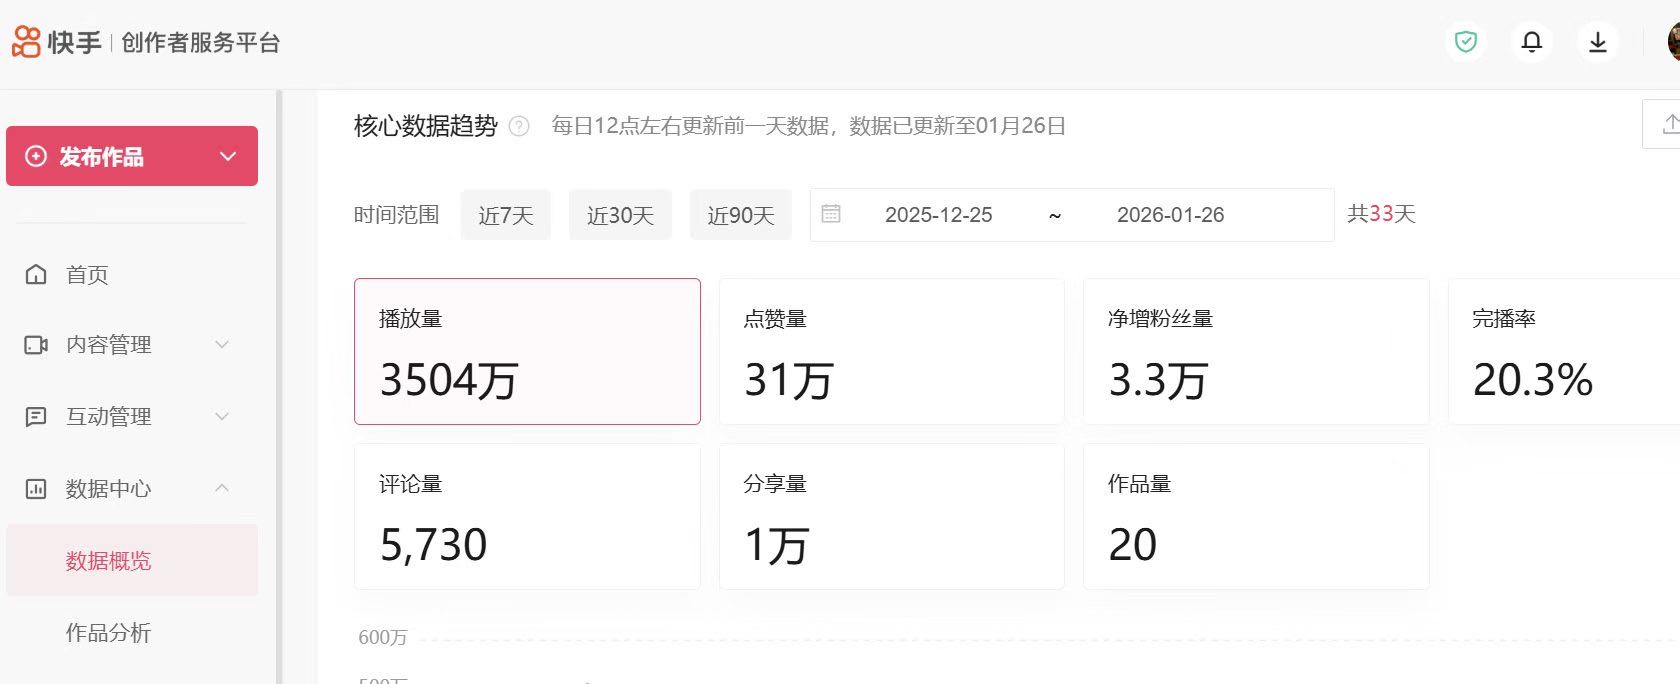The height and width of the screenshot is (684, 1680).
Task: Open 内容管理 sidebar menu
Action: [132, 345]
